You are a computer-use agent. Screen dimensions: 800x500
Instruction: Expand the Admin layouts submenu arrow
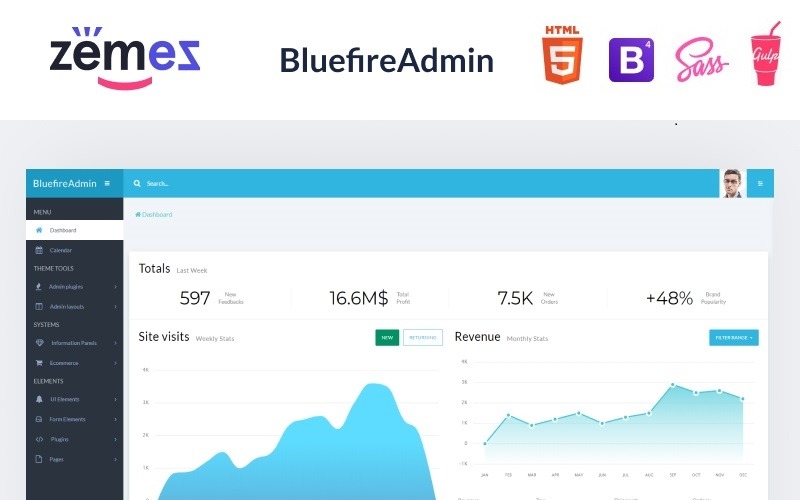tap(116, 306)
